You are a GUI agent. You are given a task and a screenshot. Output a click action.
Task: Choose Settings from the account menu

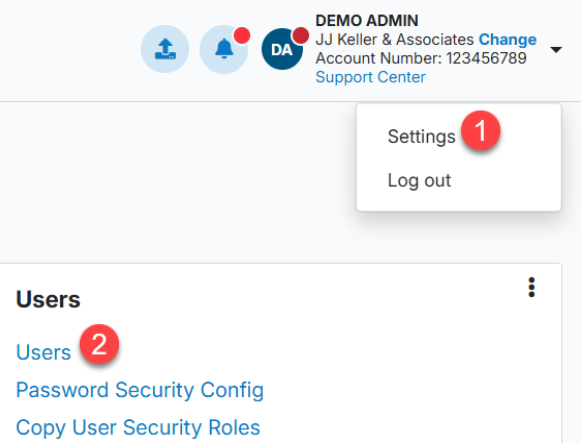click(421, 137)
